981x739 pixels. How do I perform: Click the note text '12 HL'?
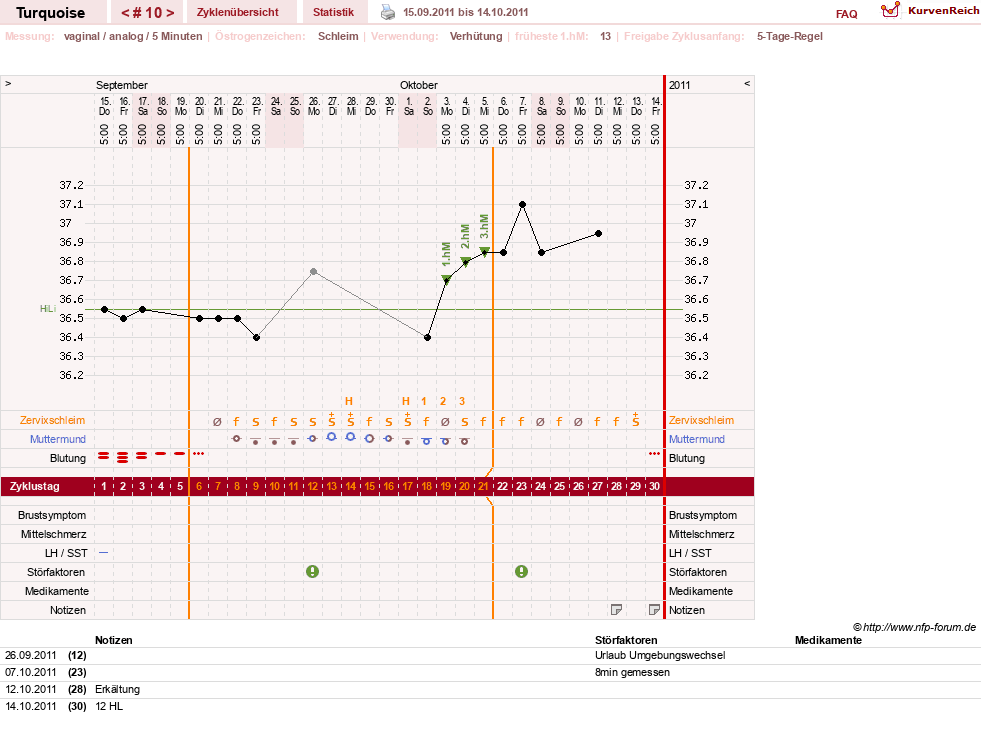pyautogui.click(x=109, y=706)
